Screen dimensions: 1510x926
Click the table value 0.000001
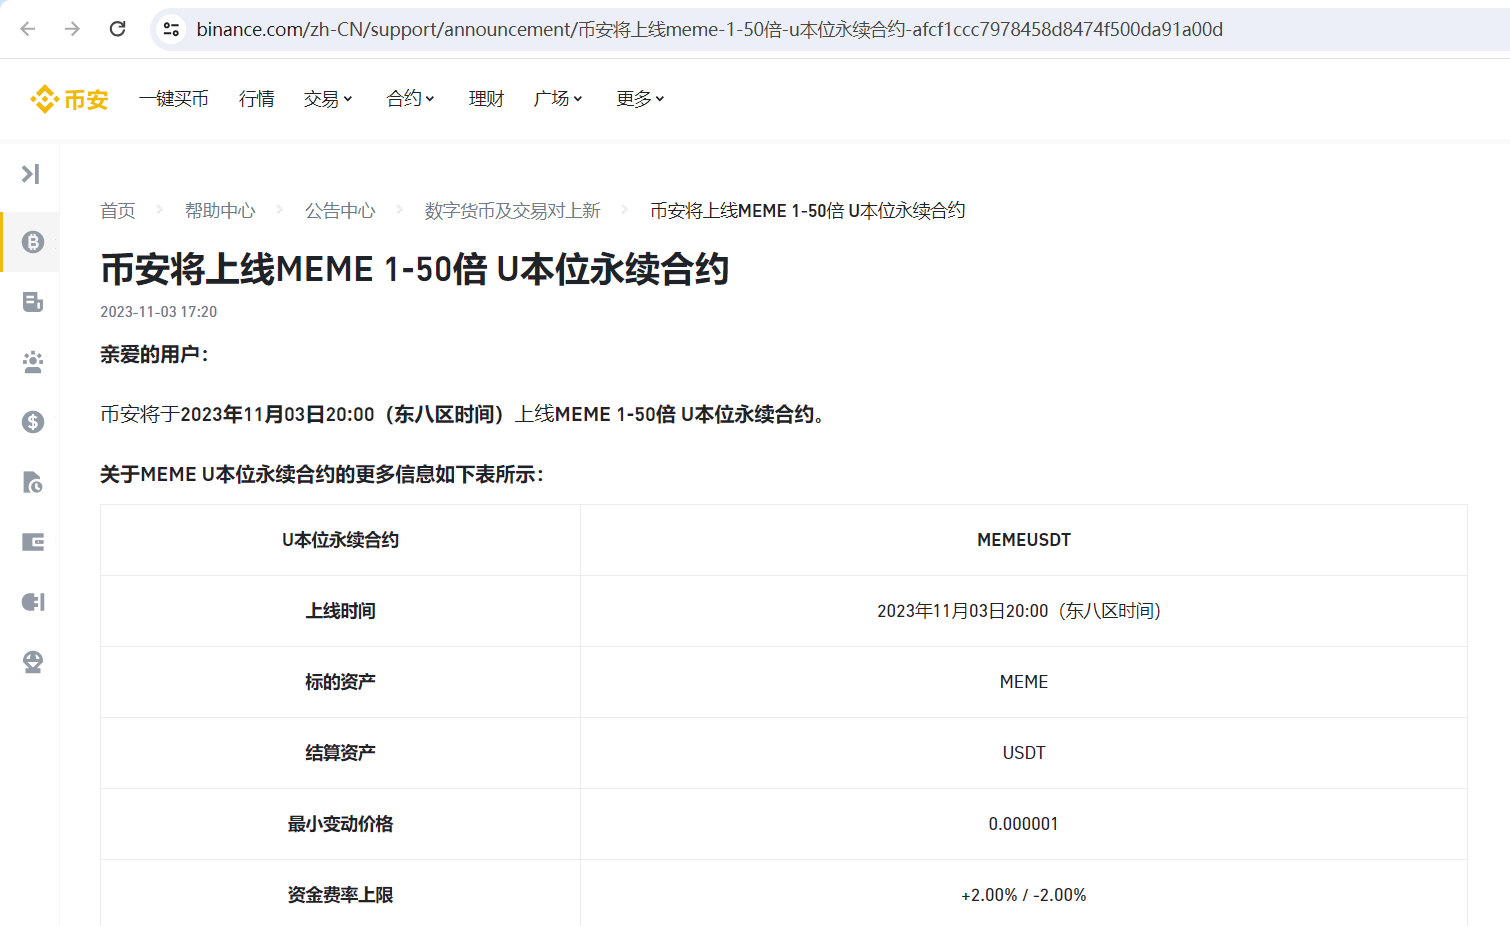[x=1023, y=824]
